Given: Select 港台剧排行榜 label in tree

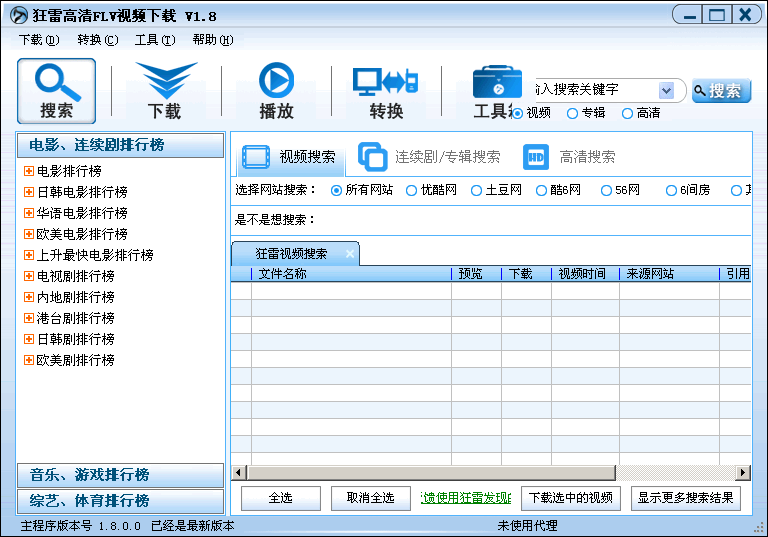Looking at the screenshot, I should (x=75, y=318).
